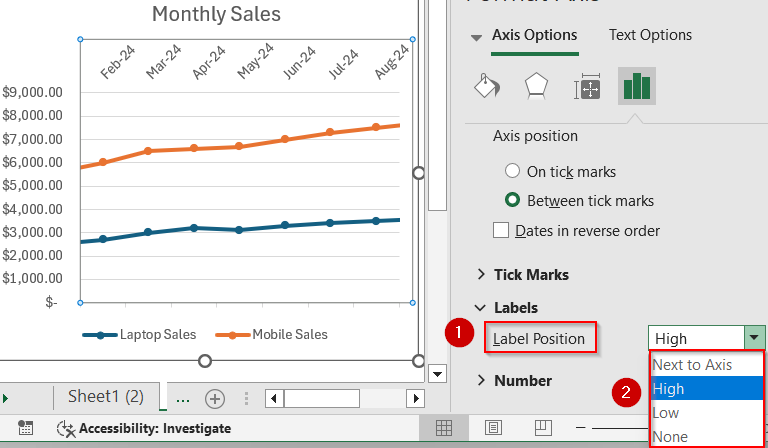The height and width of the screenshot is (448, 768).
Task: Switch to Page Layout view
Action: click(493, 428)
